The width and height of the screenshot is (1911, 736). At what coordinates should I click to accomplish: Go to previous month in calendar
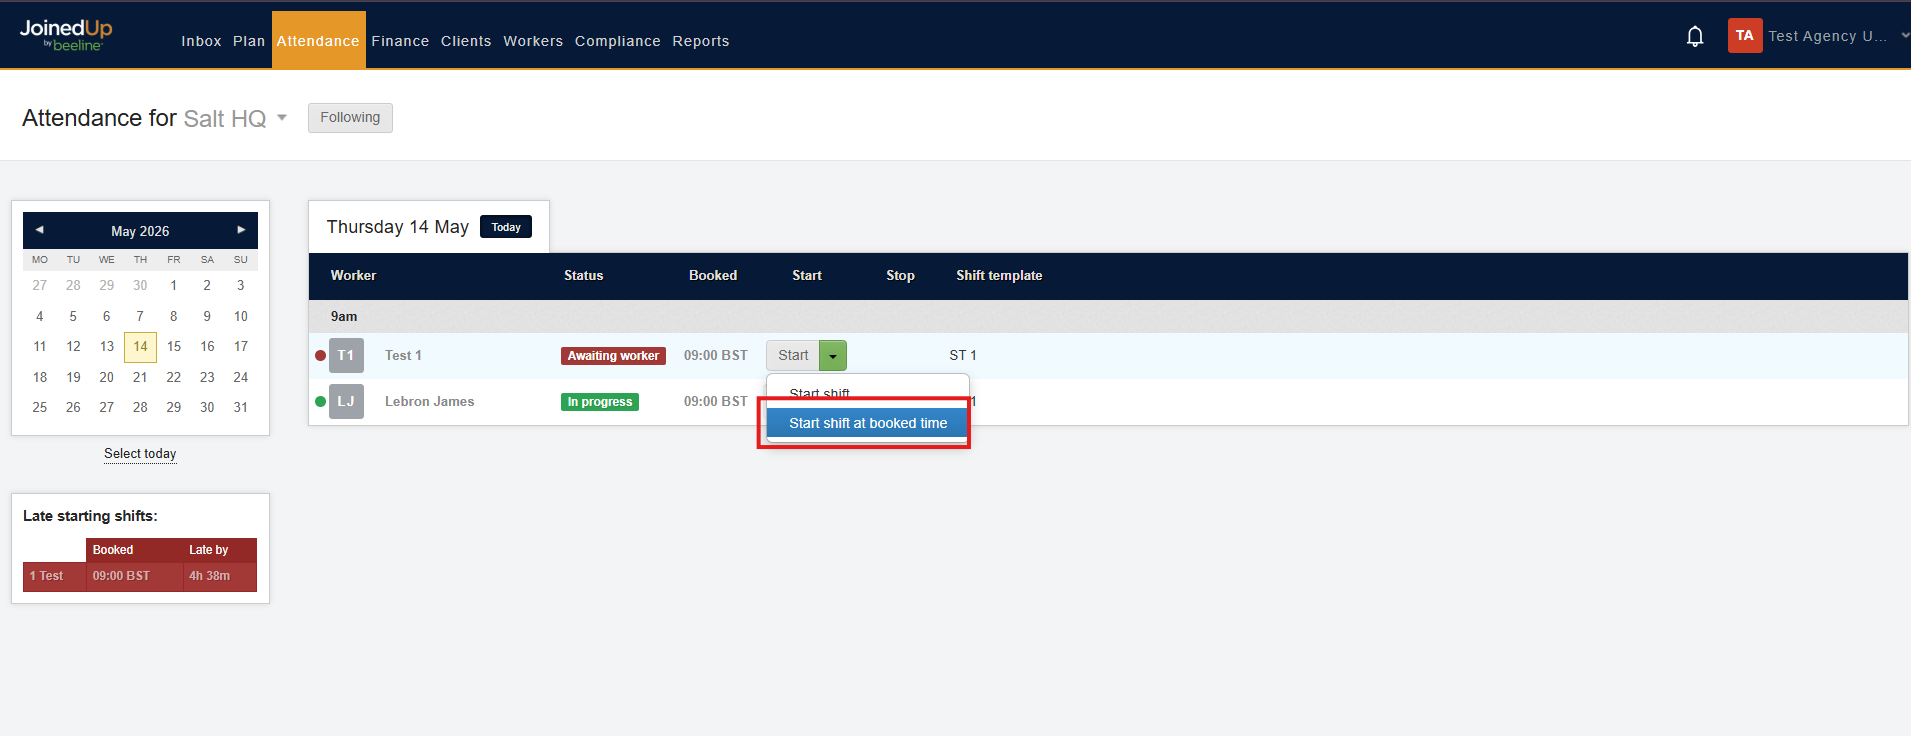(x=39, y=230)
